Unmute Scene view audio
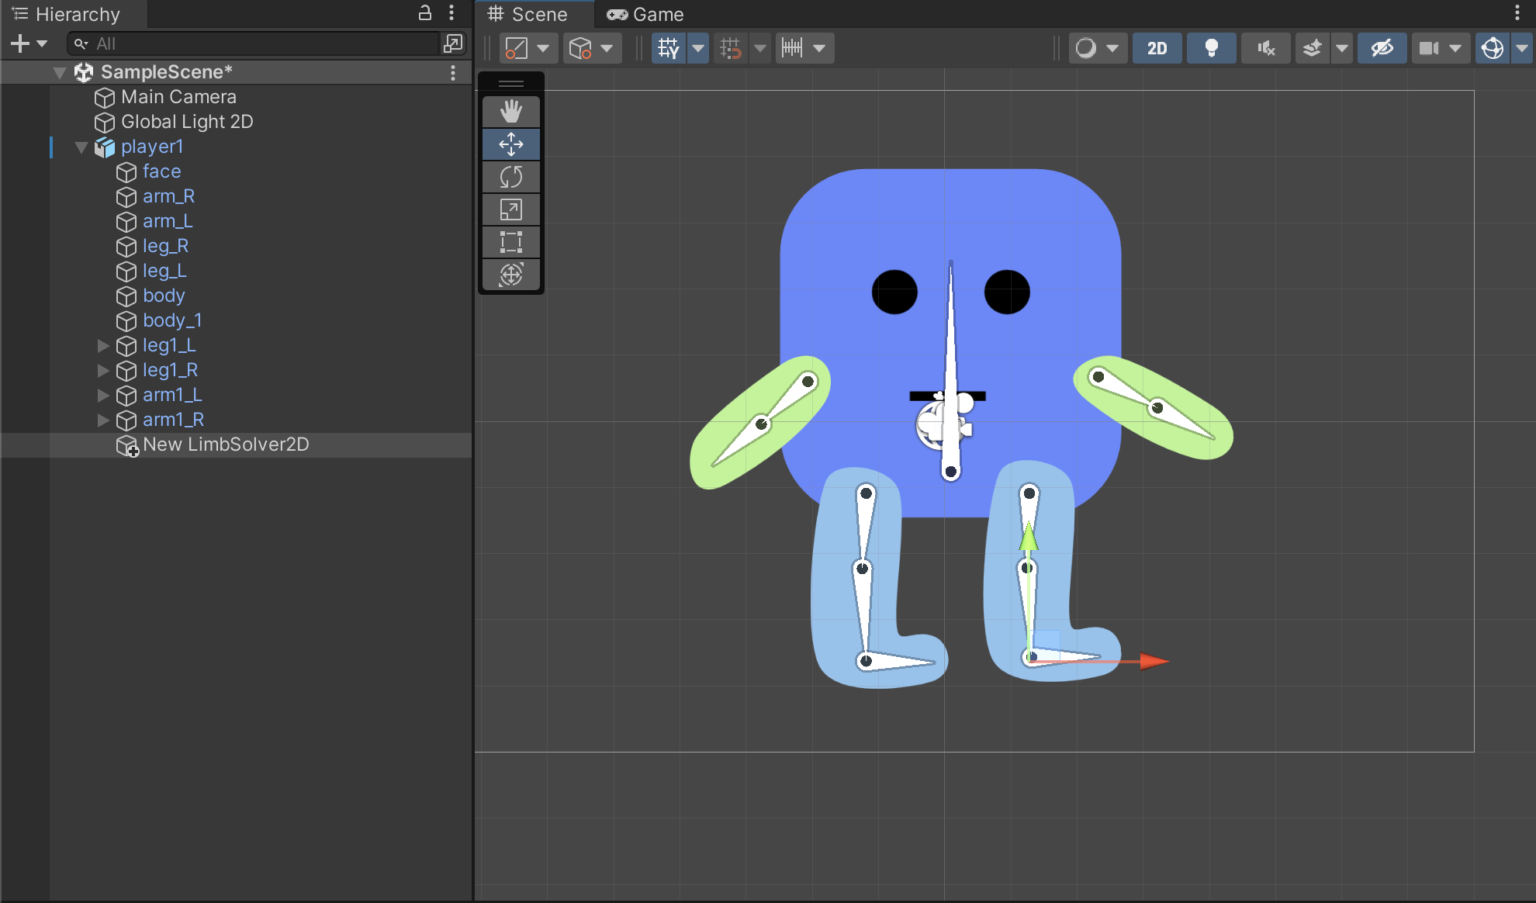Image resolution: width=1536 pixels, height=903 pixels. pyautogui.click(x=1265, y=47)
